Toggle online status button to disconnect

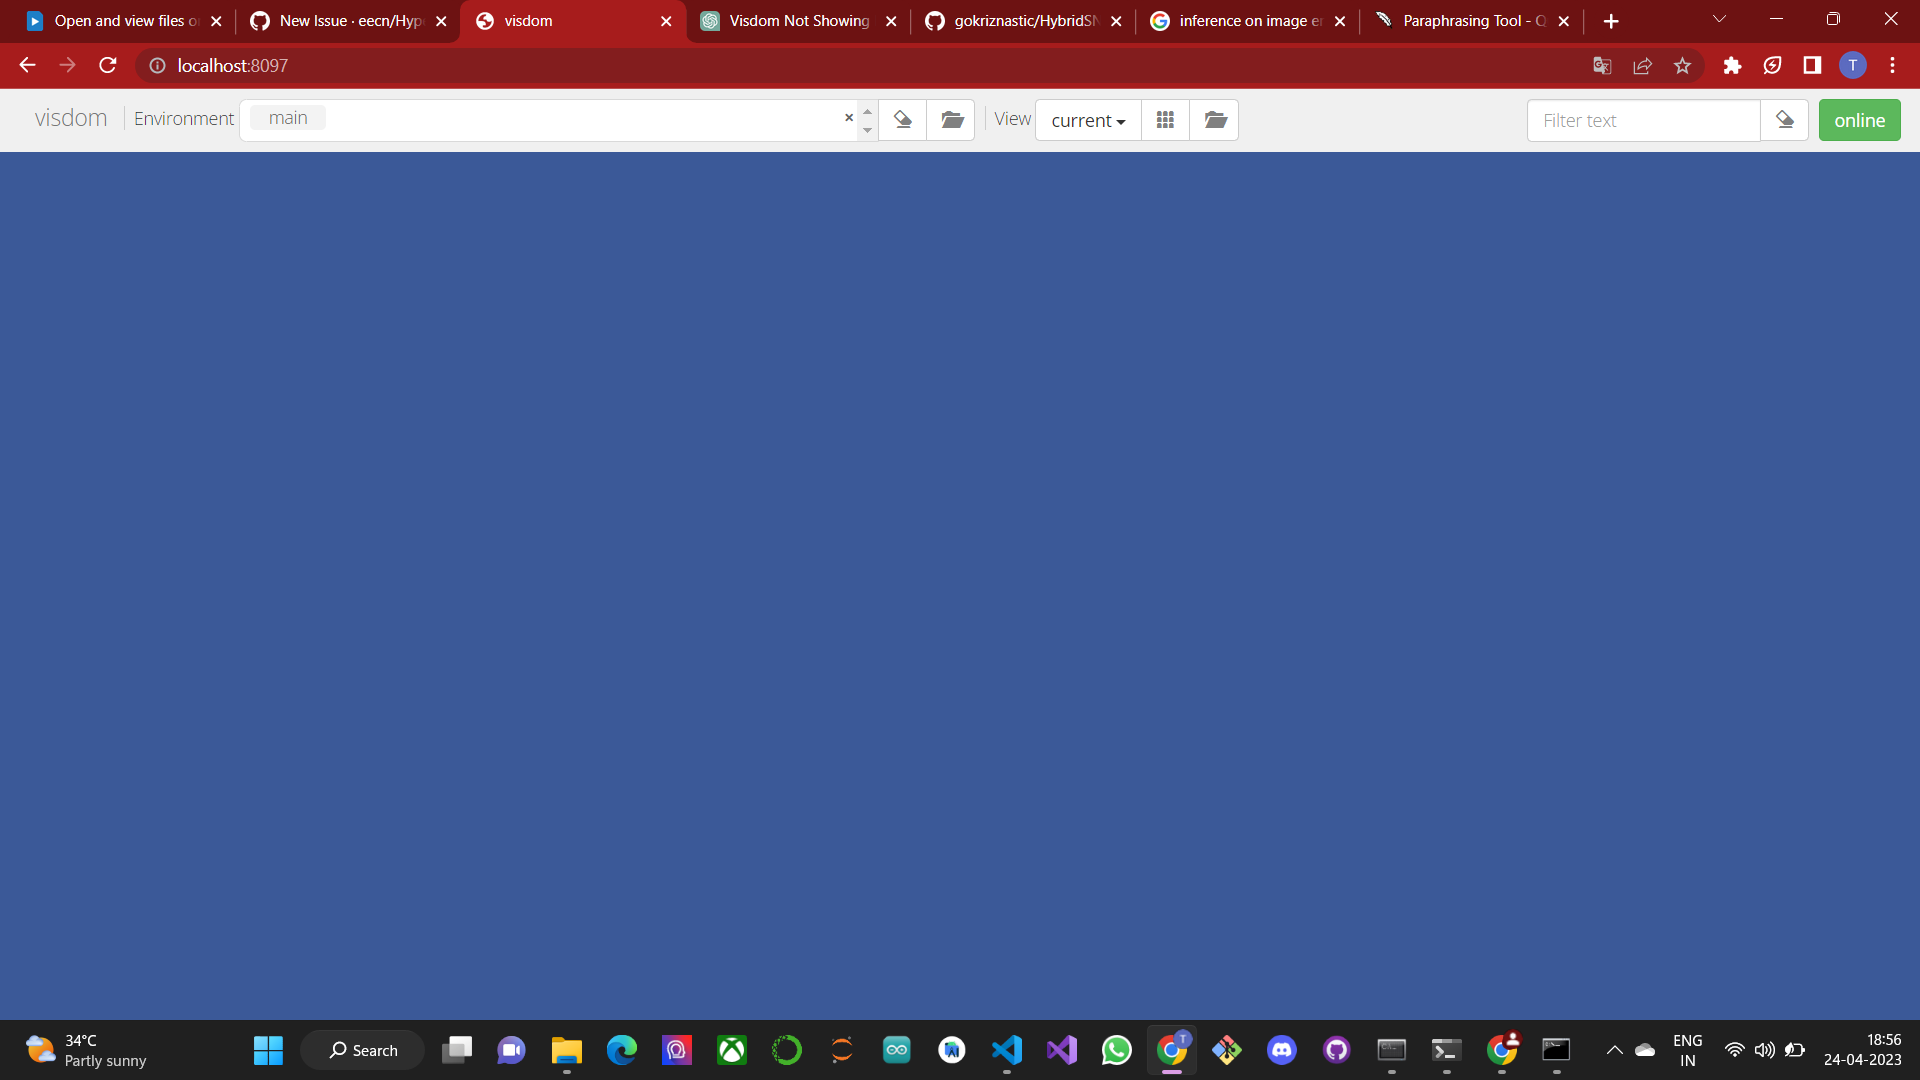point(1859,119)
